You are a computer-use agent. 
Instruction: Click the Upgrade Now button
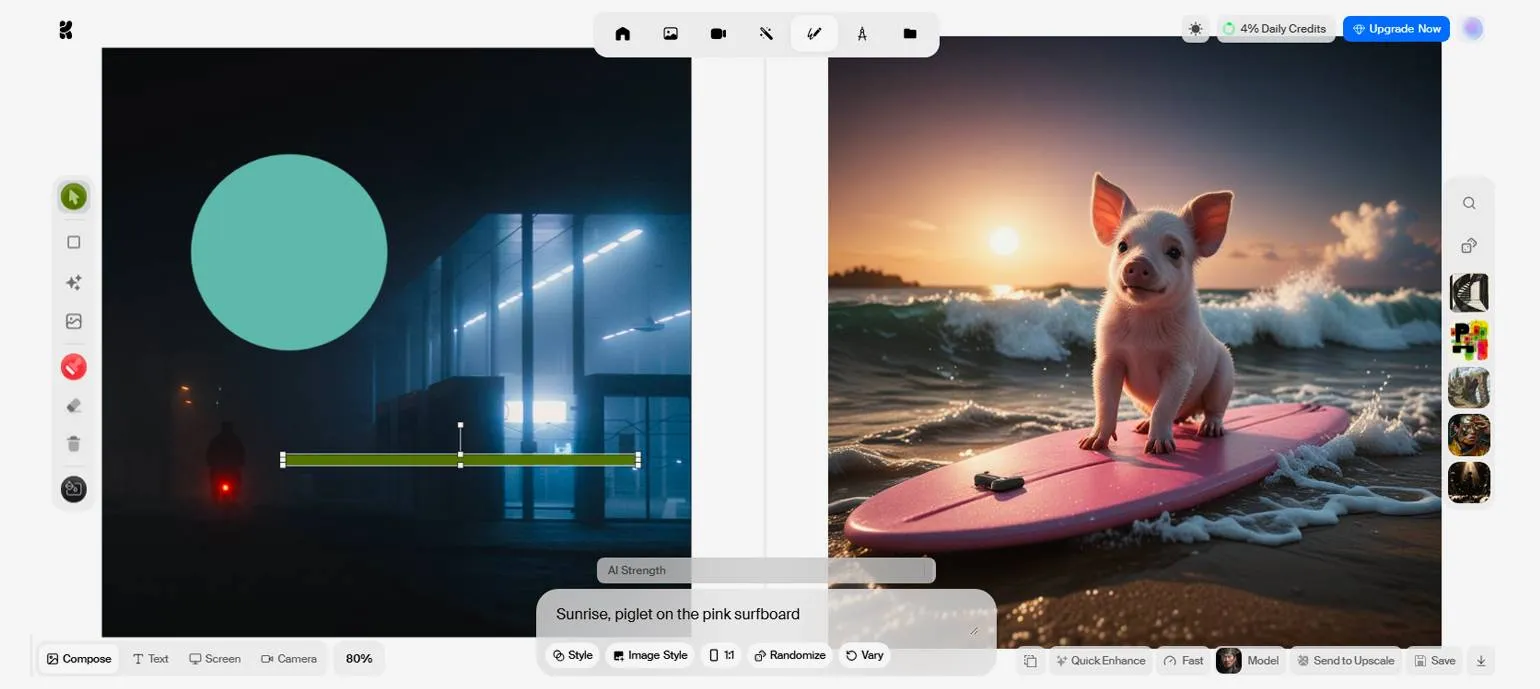tap(1396, 29)
